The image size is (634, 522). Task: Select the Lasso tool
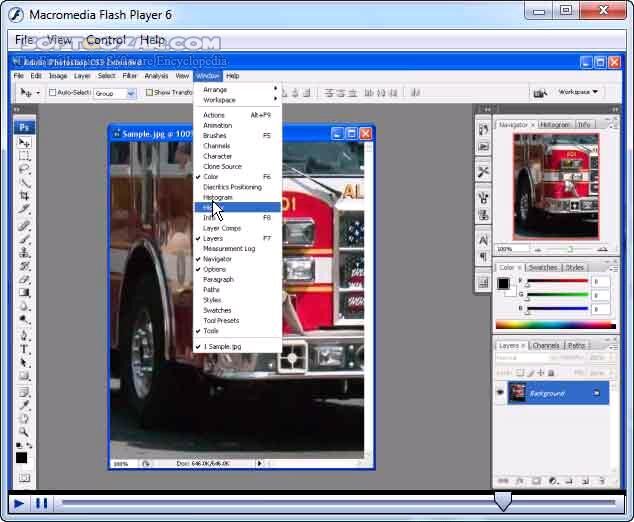24,169
